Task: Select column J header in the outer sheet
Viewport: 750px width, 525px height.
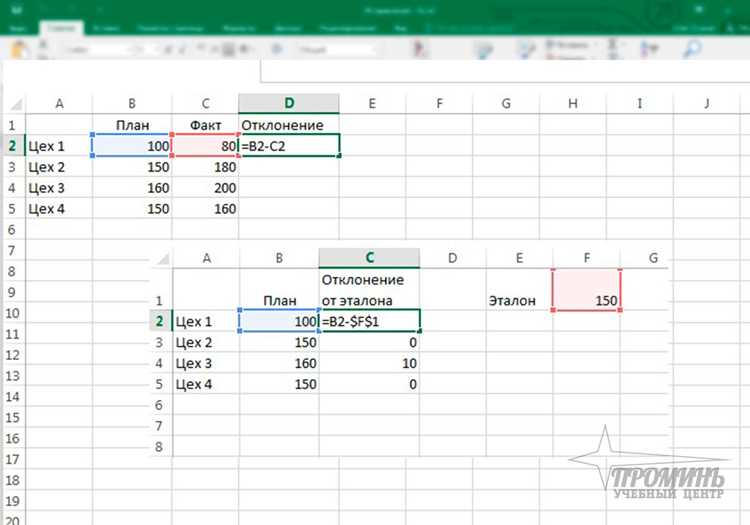Action: point(706,103)
